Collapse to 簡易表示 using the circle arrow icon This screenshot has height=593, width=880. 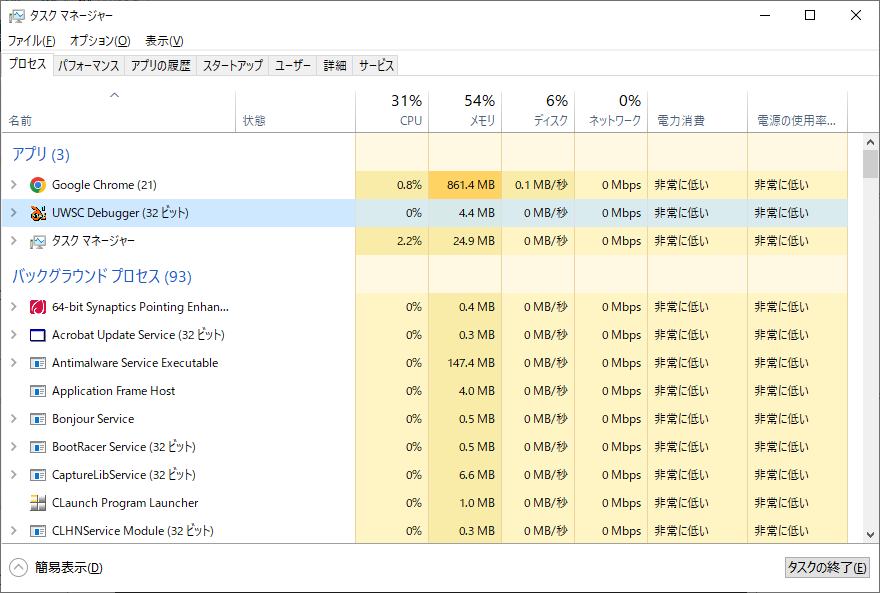tap(18, 567)
